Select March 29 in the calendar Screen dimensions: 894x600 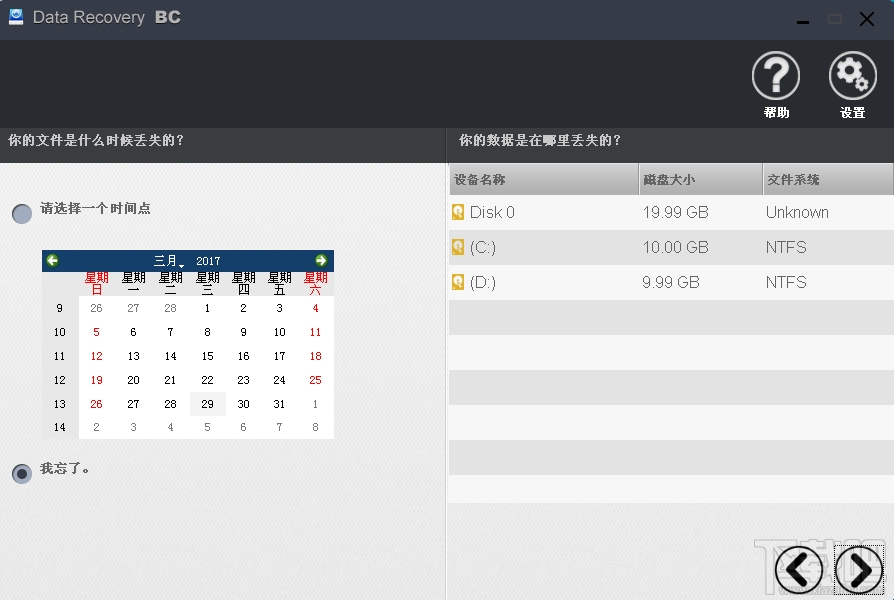(208, 404)
